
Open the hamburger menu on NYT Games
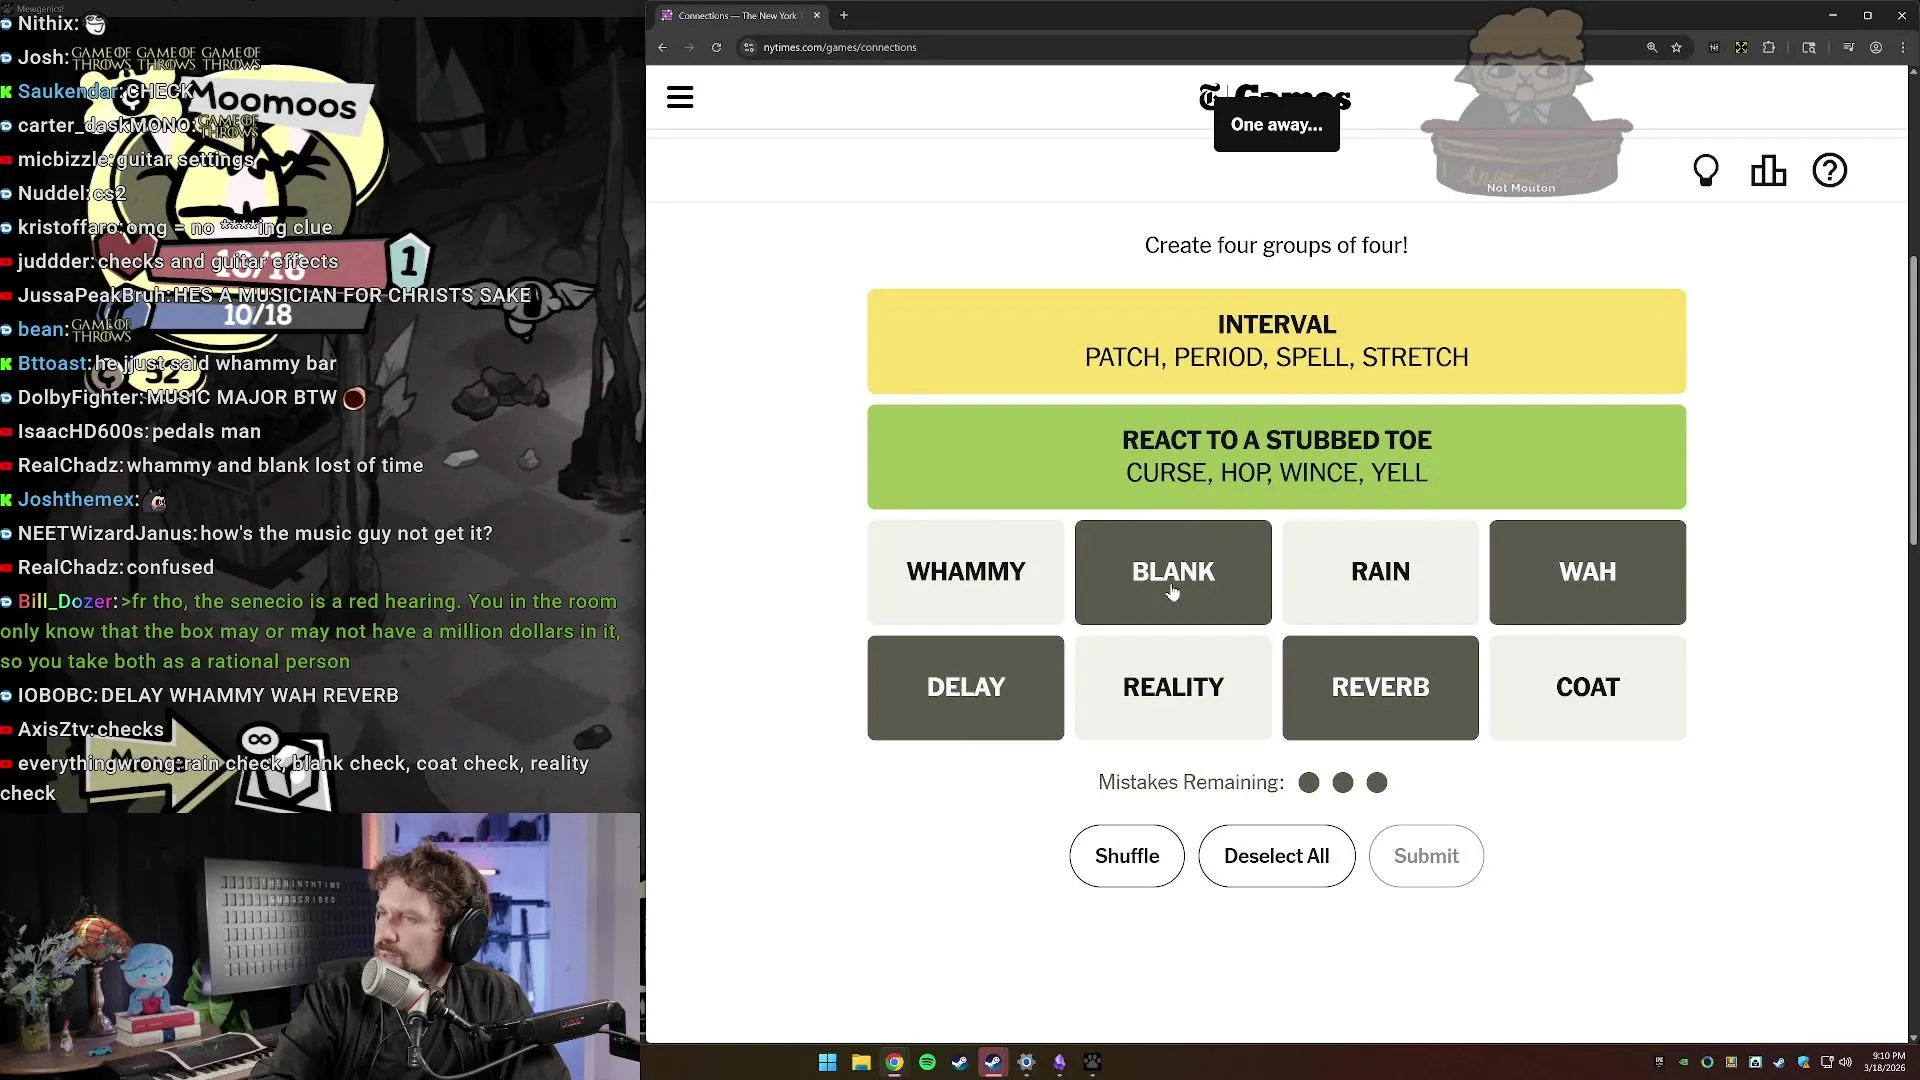click(x=680, y=97)
